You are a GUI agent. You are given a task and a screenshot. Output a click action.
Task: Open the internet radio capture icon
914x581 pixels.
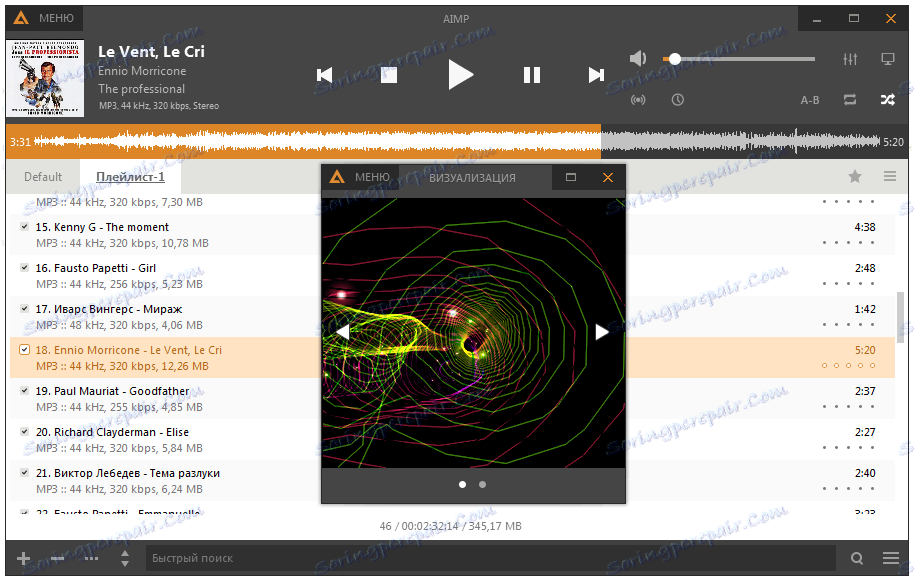638,100
